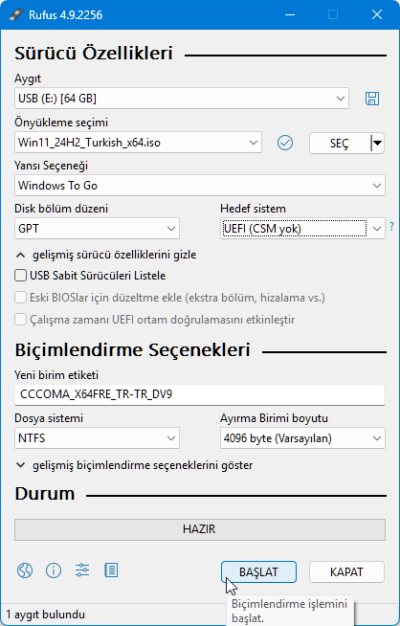Open the Yansı Seçeneği Windows To Go dropdown

point(200,185)
